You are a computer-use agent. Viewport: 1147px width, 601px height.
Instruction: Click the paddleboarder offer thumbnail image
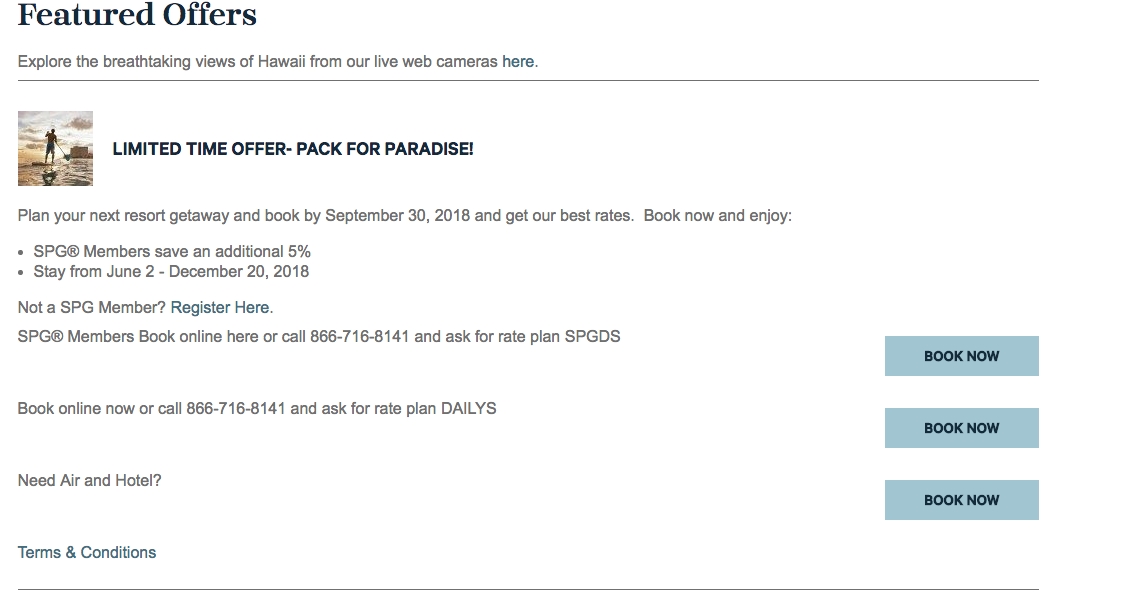(56, 148)
